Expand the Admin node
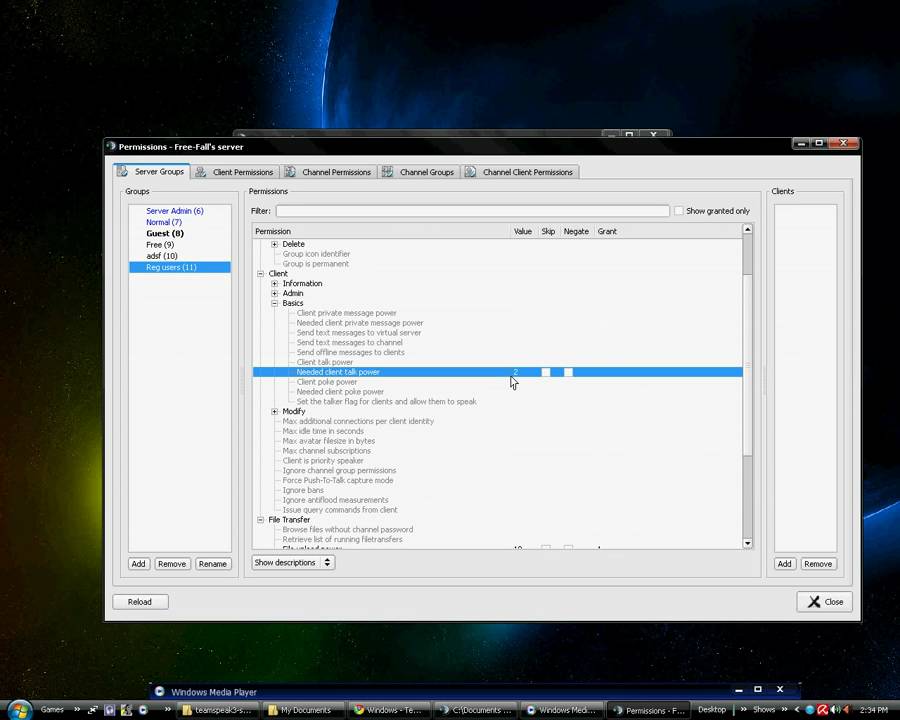 [274, 293]
